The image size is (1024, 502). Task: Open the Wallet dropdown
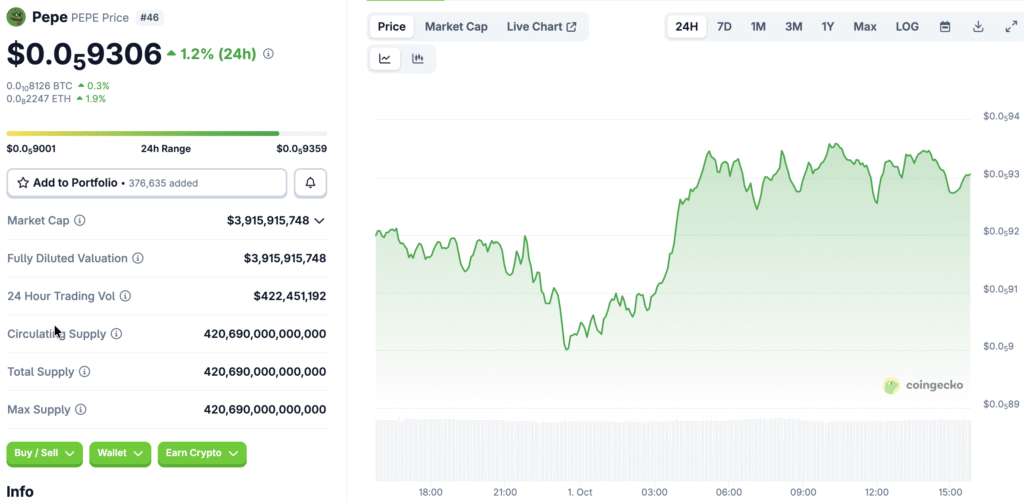[x=120, y=453]
